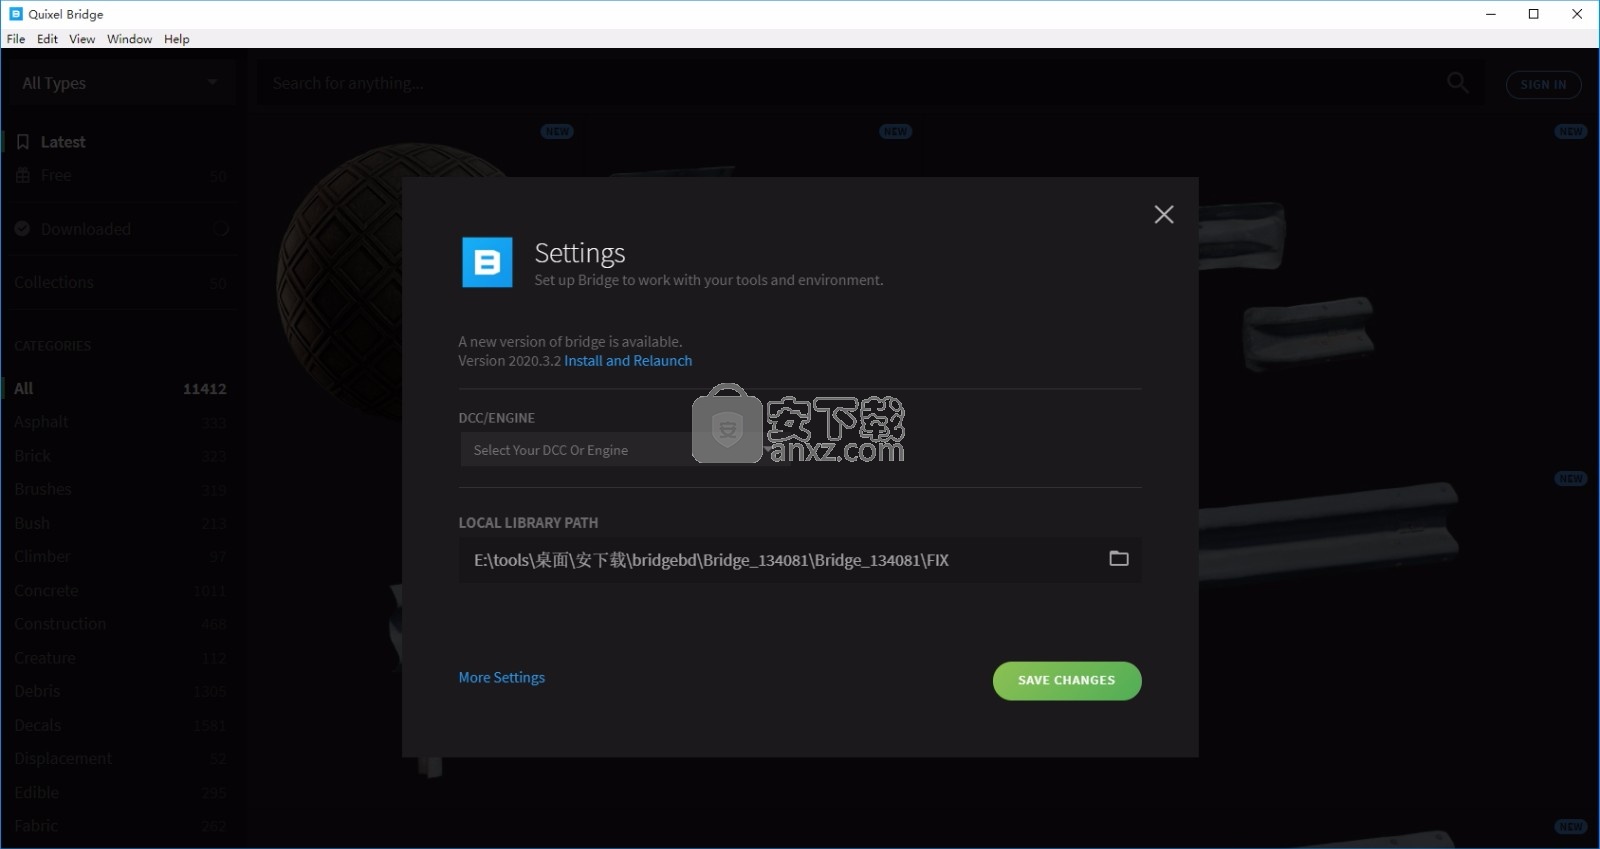The height and width of the screenshot is (849, 1600).
Task: Select the Creature category
Action: click(121, 658)
